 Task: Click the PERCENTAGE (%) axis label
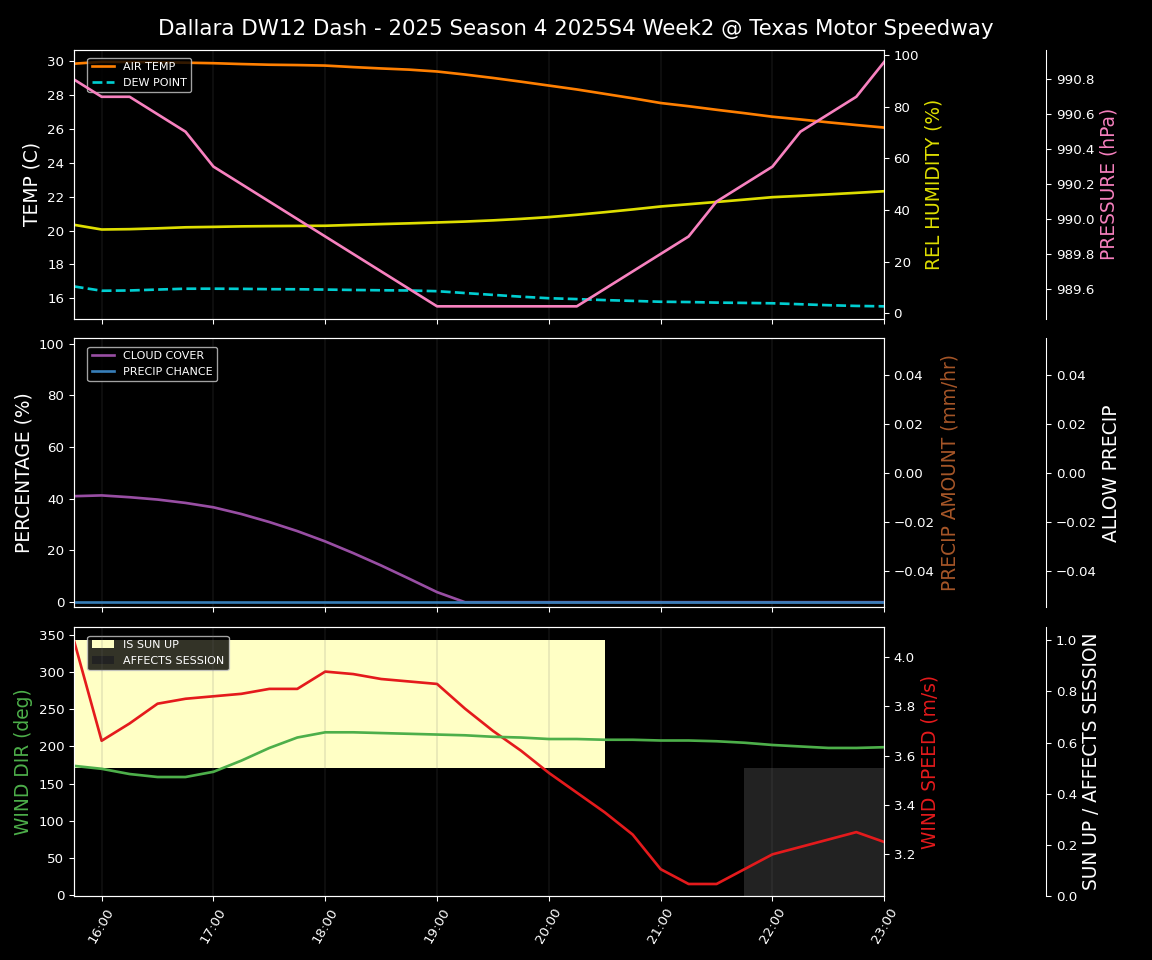[24, 472]
